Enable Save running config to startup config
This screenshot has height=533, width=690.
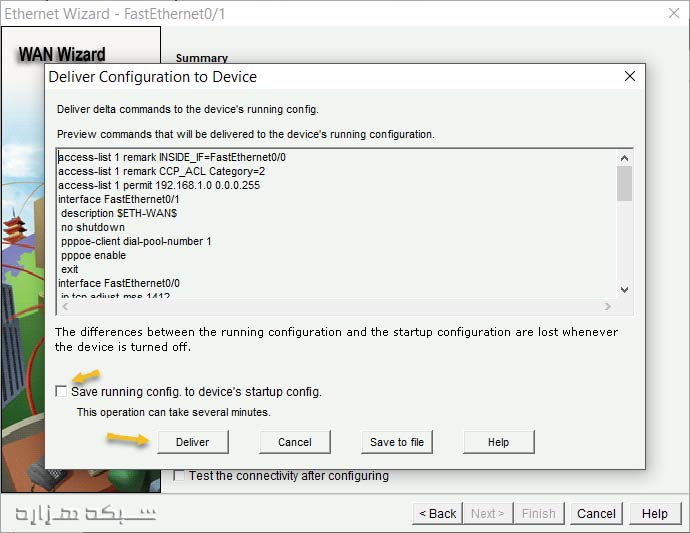click(x=61, y=391)
